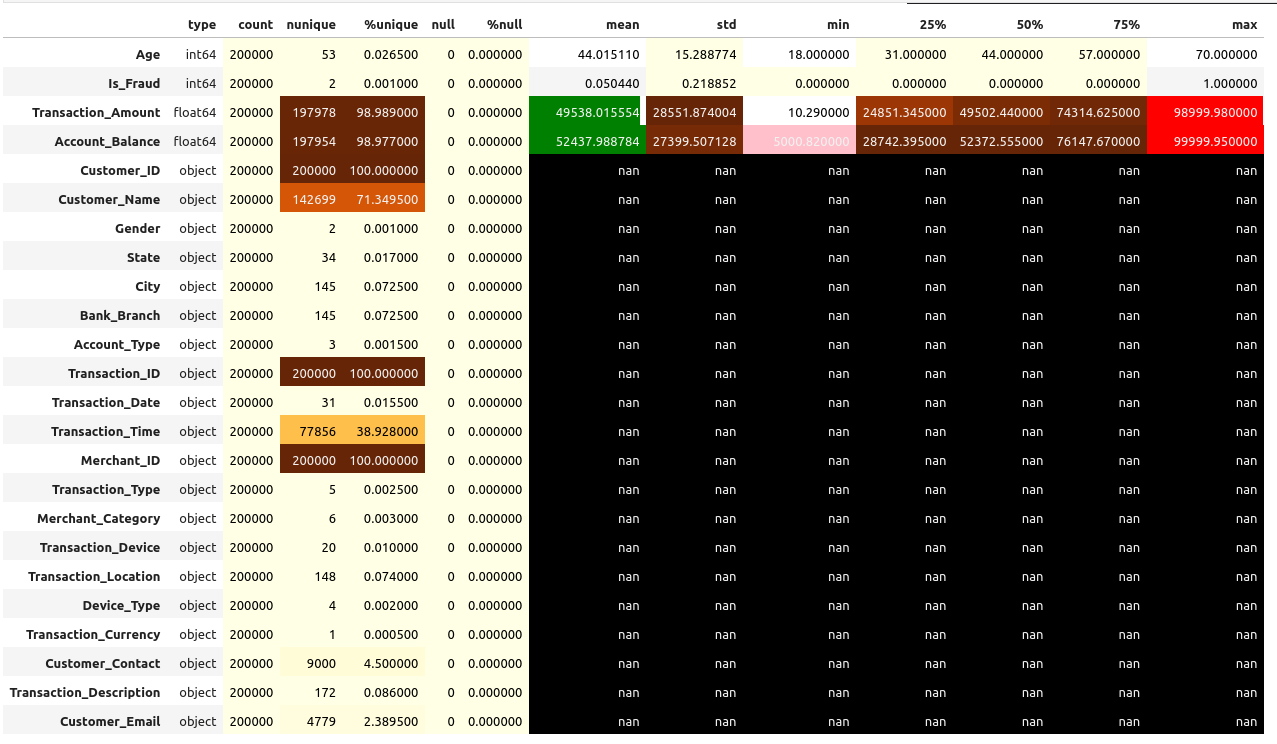The height and width of the screenshot is (744, 1277).
Task: Select the 'std' column header
Action: (x=725, y=24)
